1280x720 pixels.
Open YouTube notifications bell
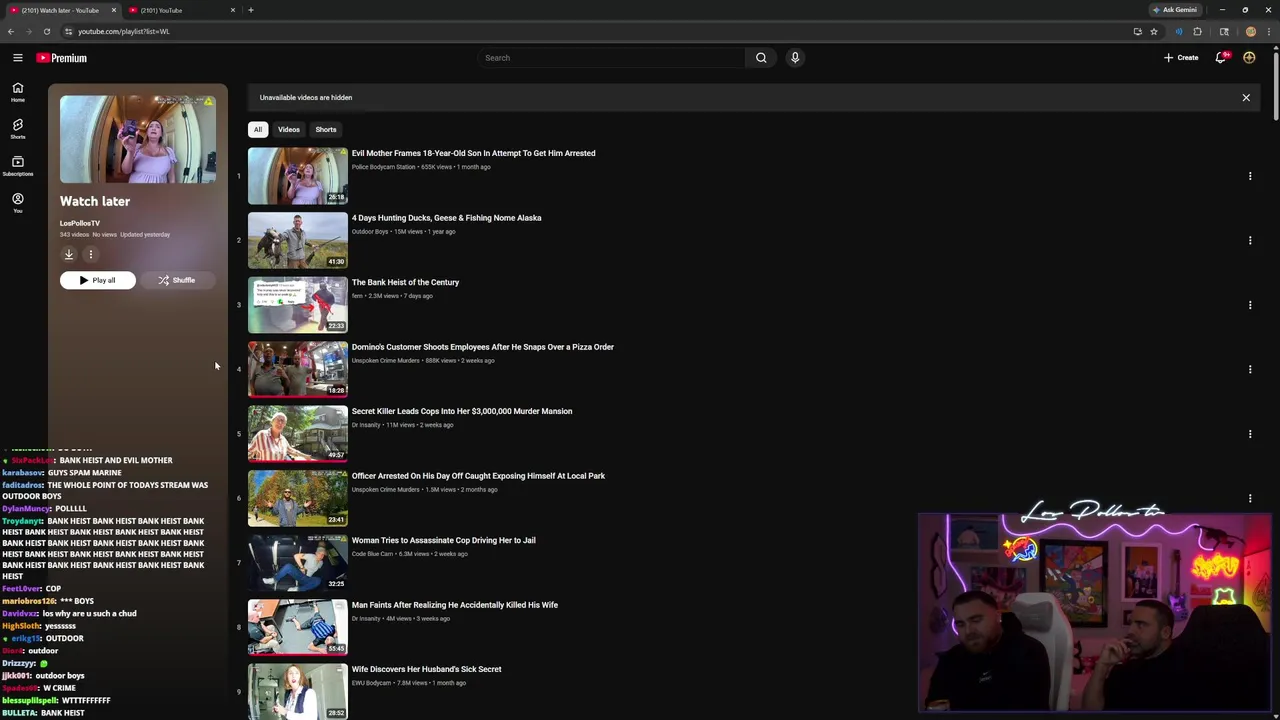pos(1220,58)
